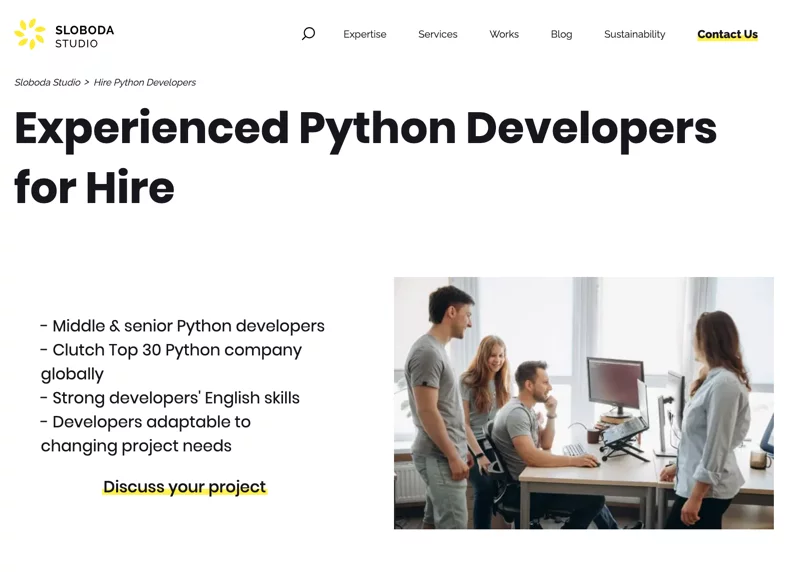Screen dimensions: 798x582
Task: Follow the Sloboda Studio breadcrumb link
Action: coord(47,82)
